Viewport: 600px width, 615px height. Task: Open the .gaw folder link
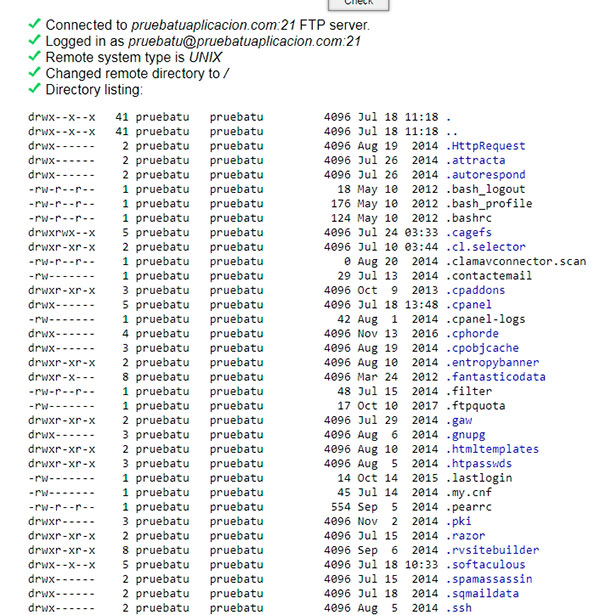(x=459, y=420)
